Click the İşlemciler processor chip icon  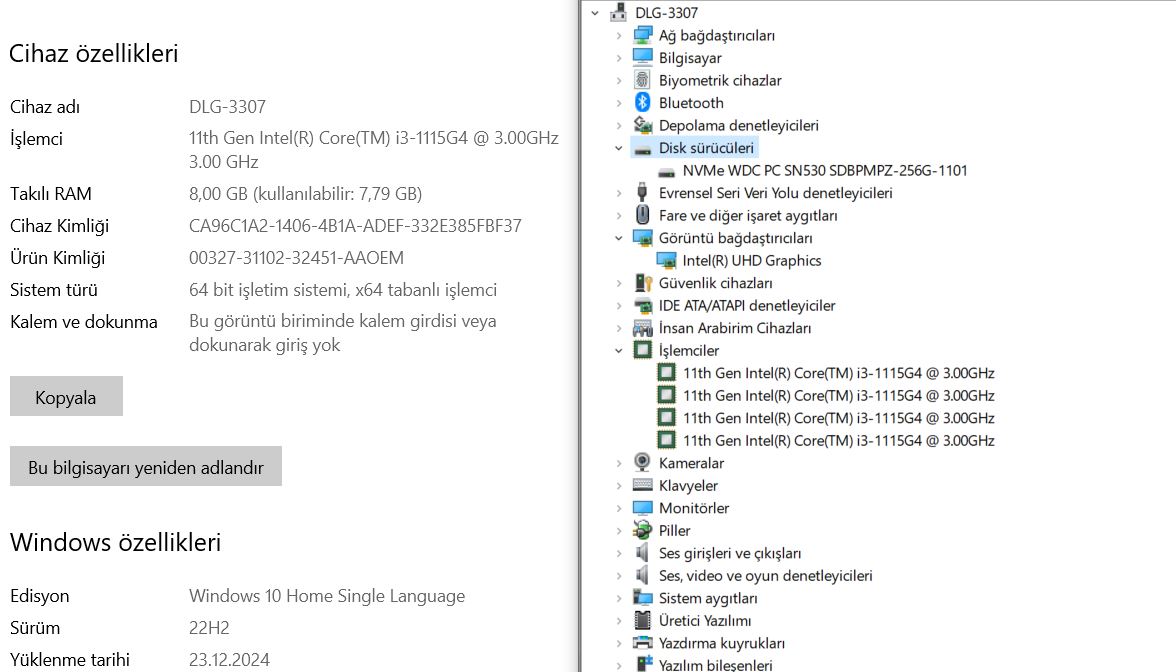[x=643, y=350]
